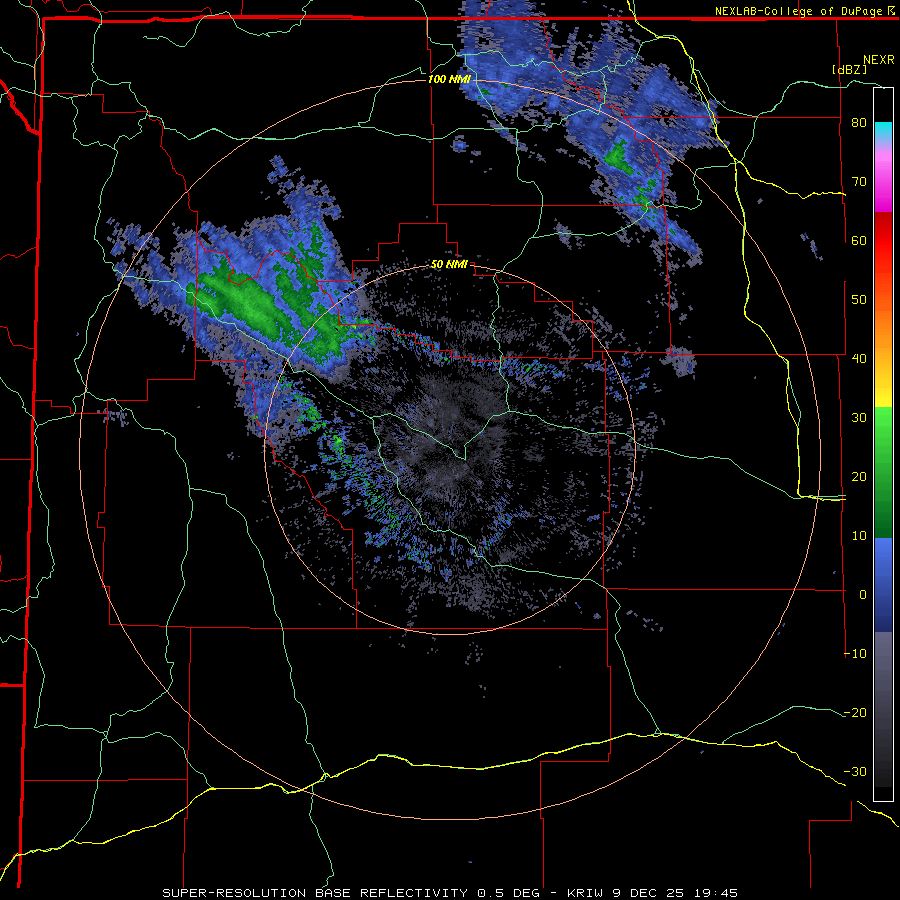Image resolution: width=900 pixels, height=900 pixels.
Task: Click the 'SUPER-RESOLUTION BASE REFLECTIVITY' product title
Action: coord(315,893)
